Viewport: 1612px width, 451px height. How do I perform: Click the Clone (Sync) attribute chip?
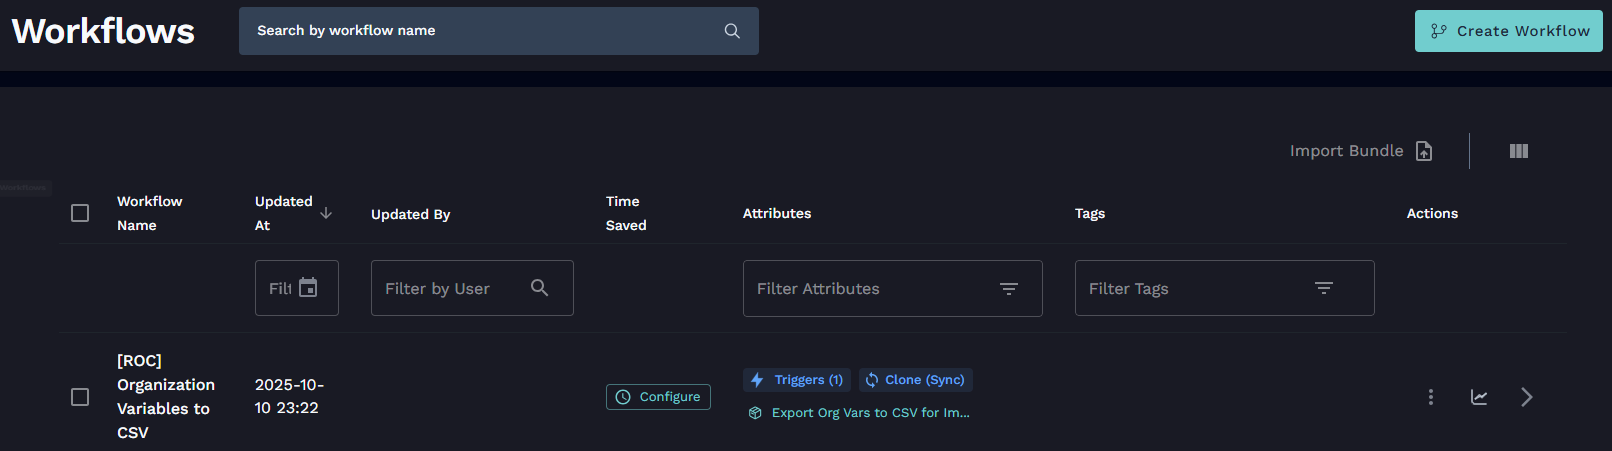915,380
